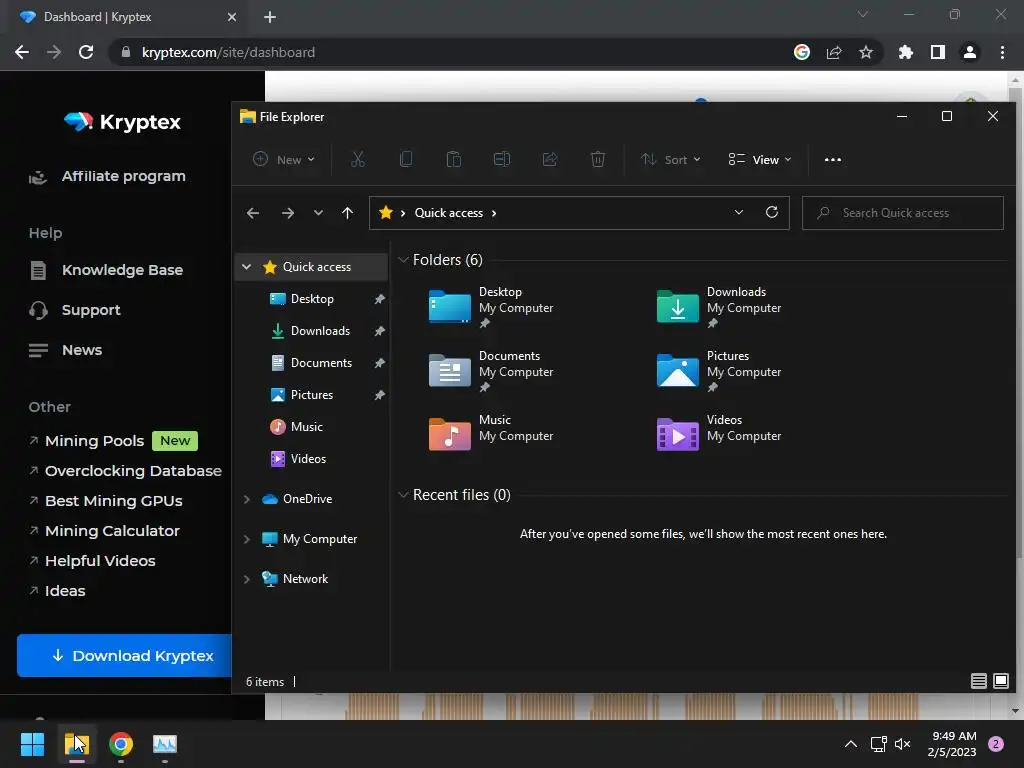This screenshot has width=1024, height=768.
Task: Open the Documents folder tile
Action: (491, 370)
